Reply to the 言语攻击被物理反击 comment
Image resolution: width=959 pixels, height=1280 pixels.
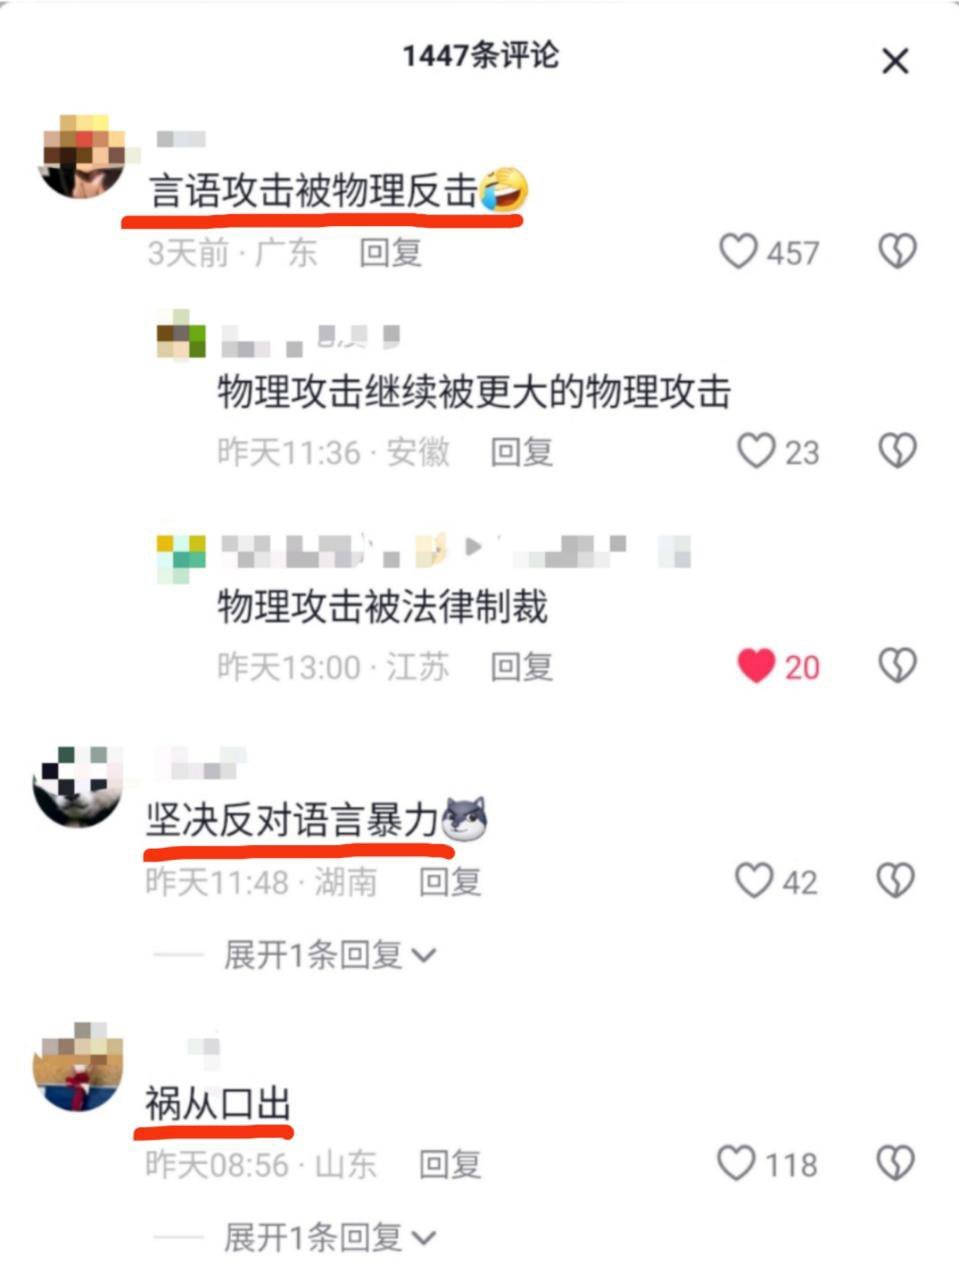(x=390, y=252)
